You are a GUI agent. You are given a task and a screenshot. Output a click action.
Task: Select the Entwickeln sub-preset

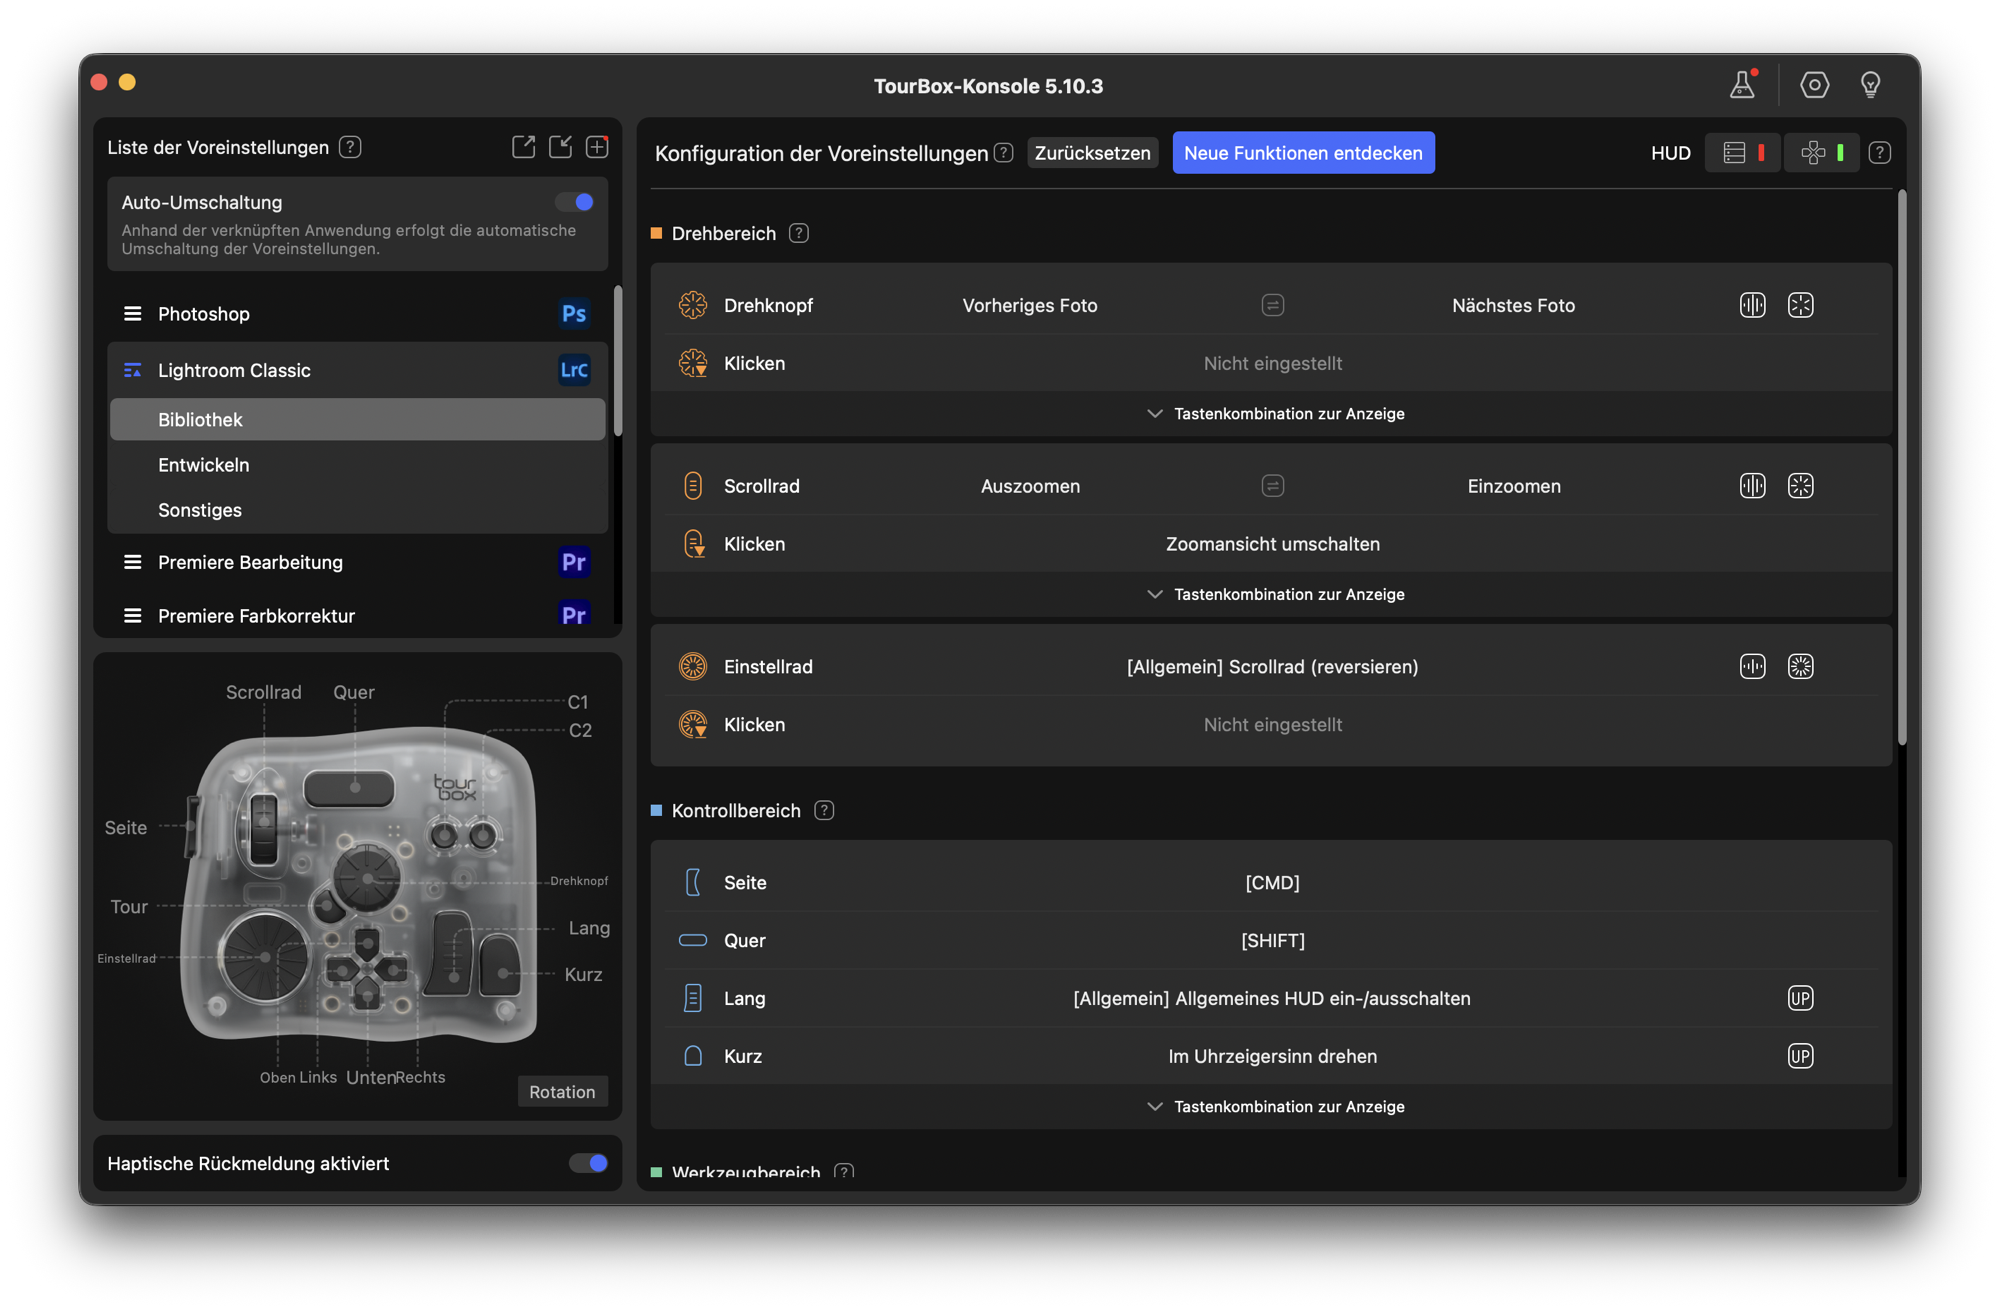pyautogui.click(x=204, y=465)
